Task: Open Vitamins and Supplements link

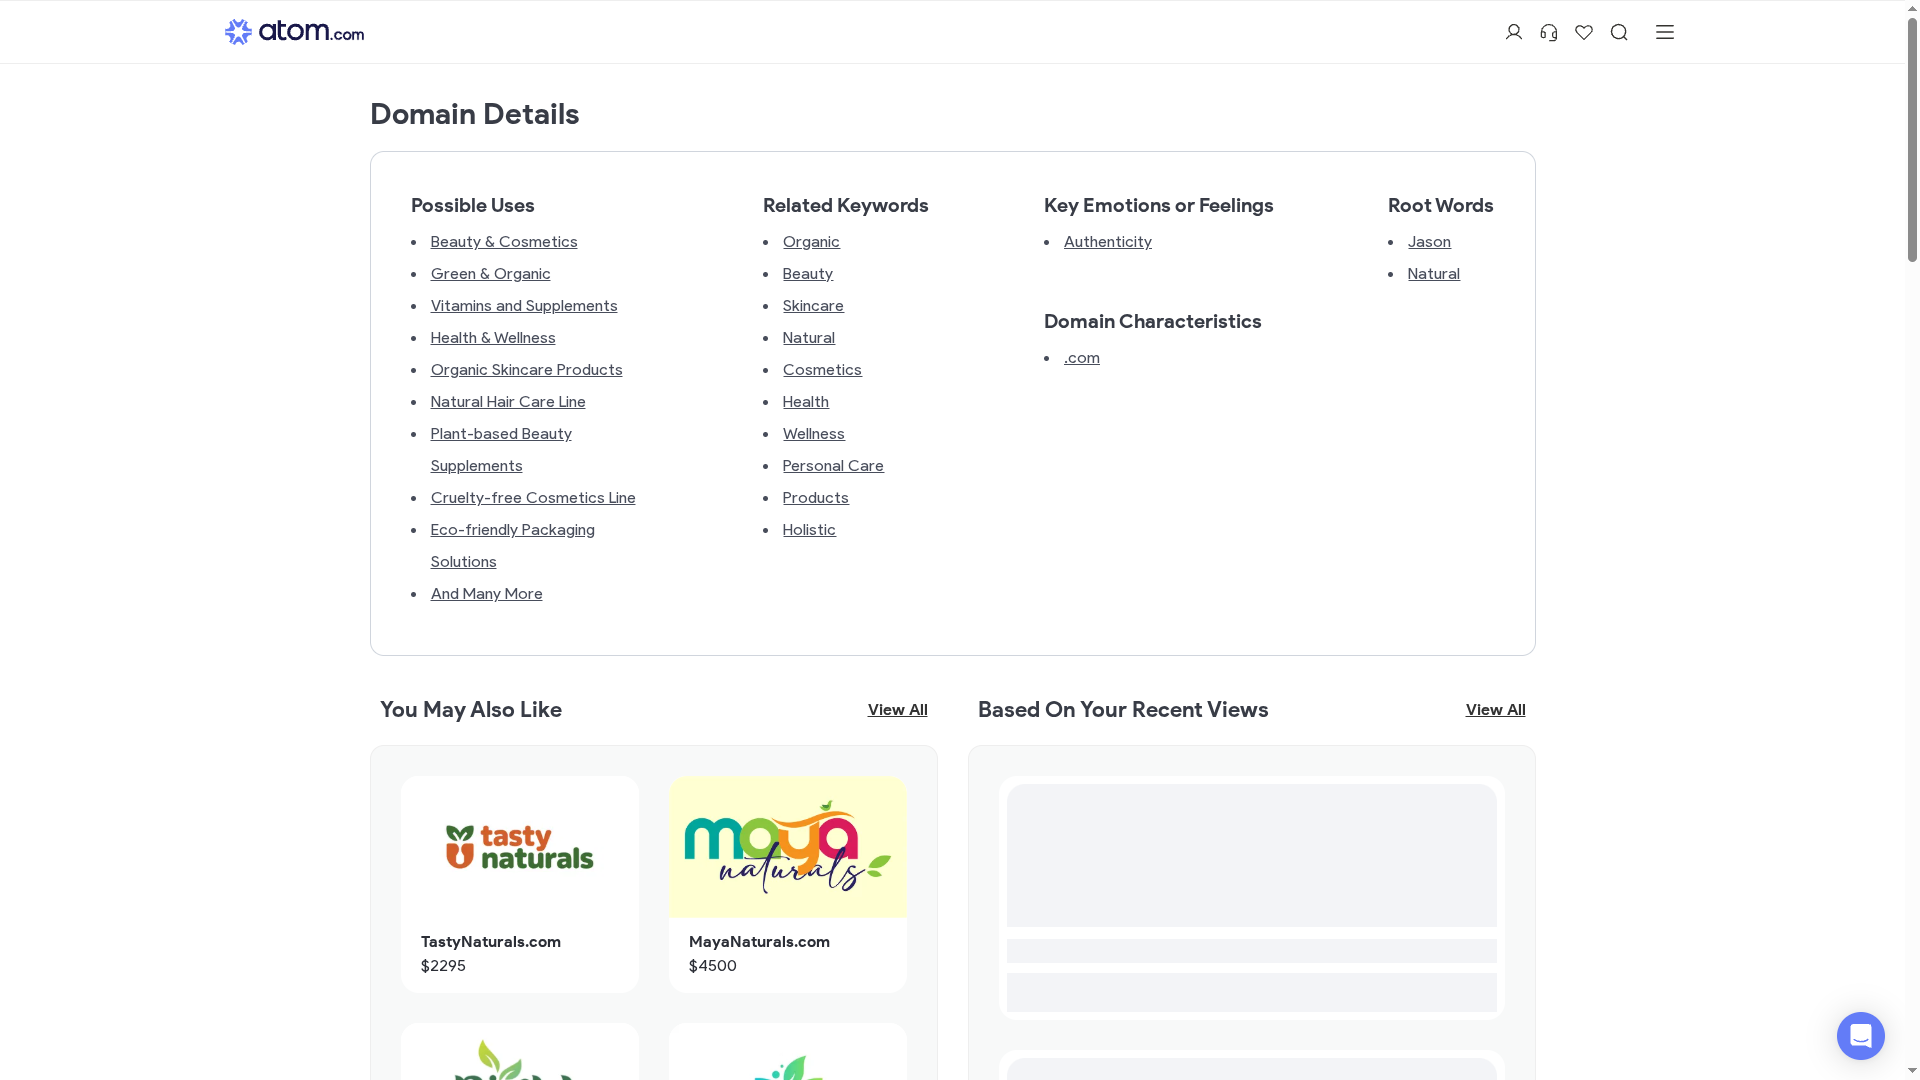Action: [524, 306]
